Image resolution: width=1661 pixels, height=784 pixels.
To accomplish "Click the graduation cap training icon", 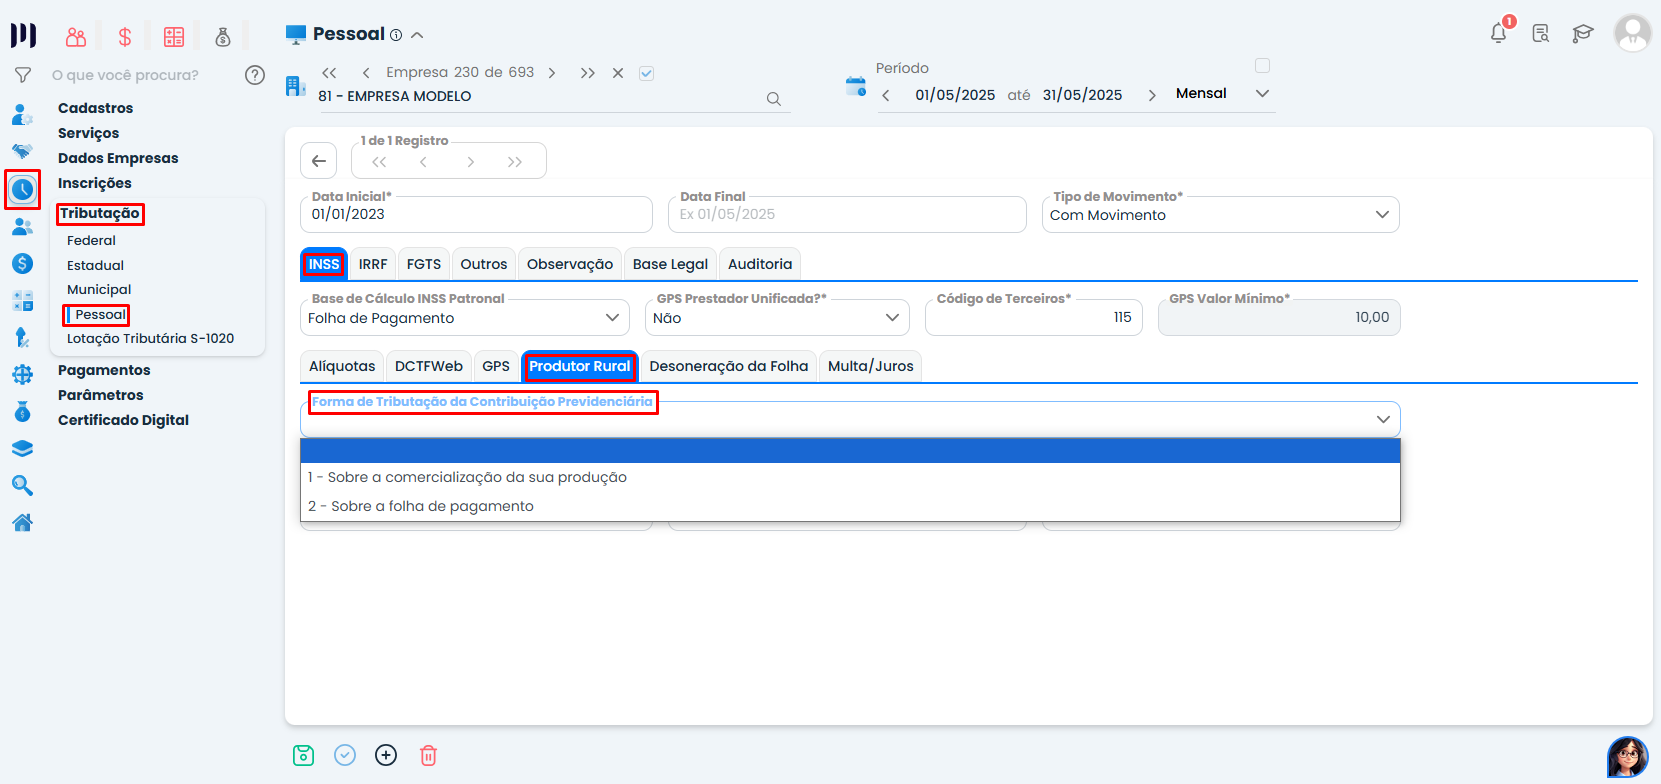I will (1582, 33).
